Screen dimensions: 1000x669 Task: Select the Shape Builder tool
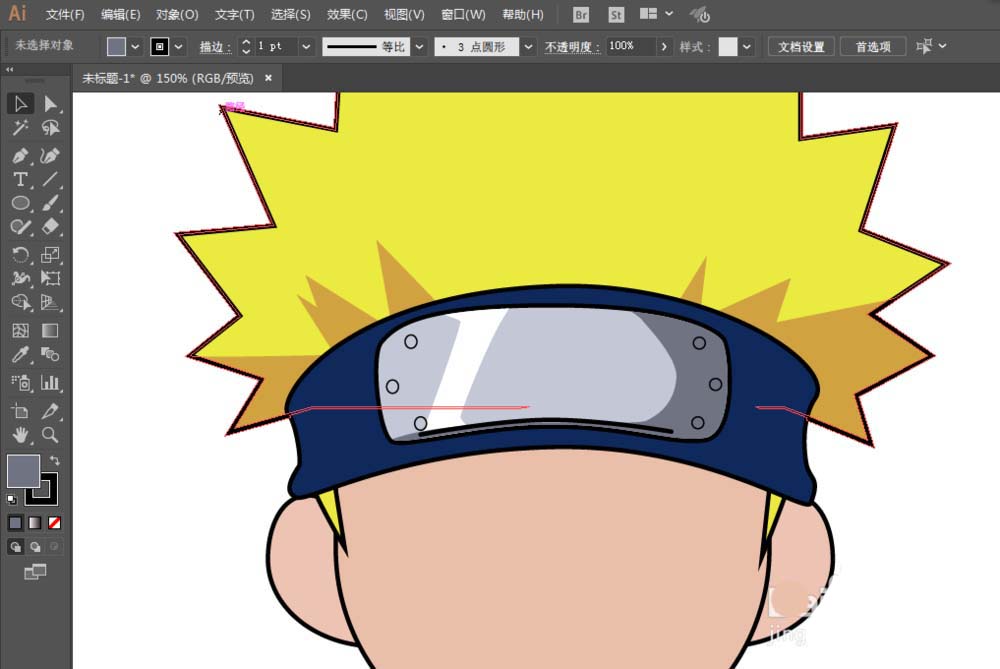(x=20, y=302)
